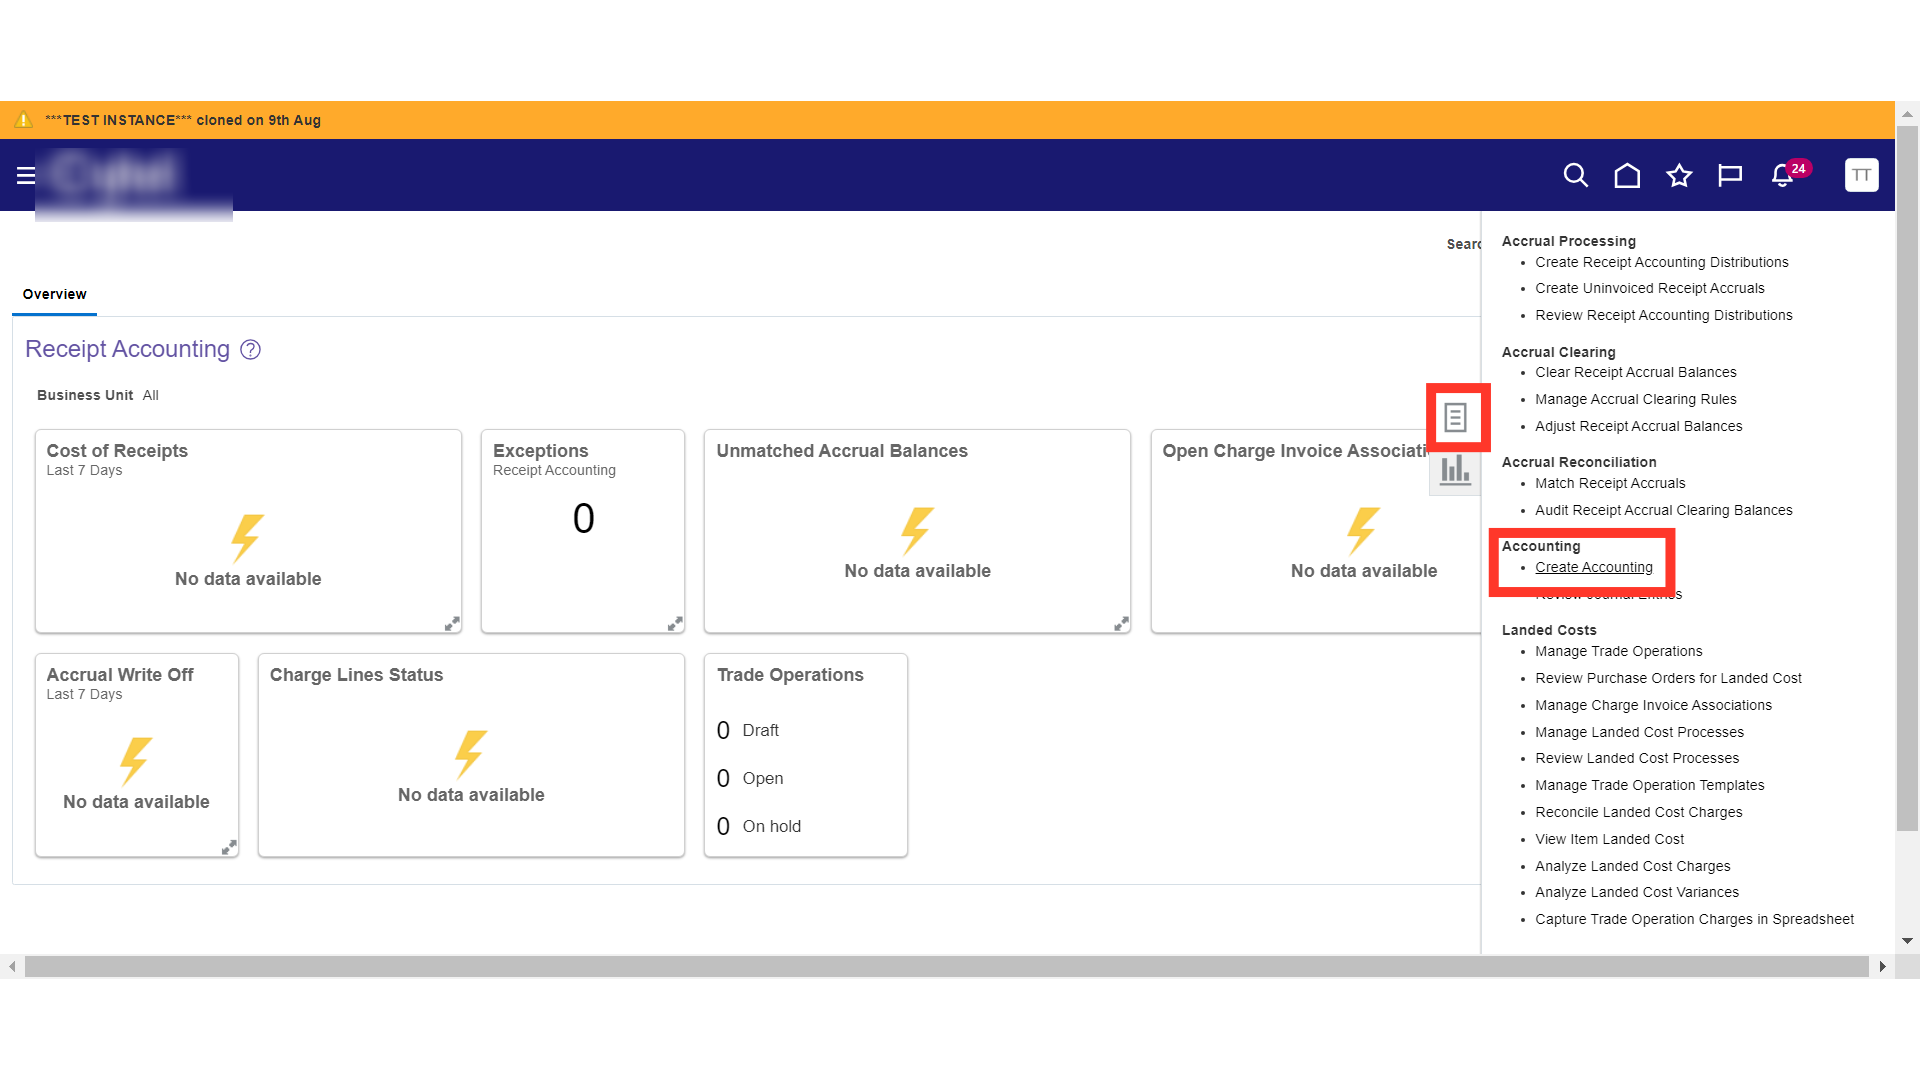This screenshot has width=1920, height=1080.
Task: Open Analyze Landed Cost Variances
Action: click(x=1637, y=892)
